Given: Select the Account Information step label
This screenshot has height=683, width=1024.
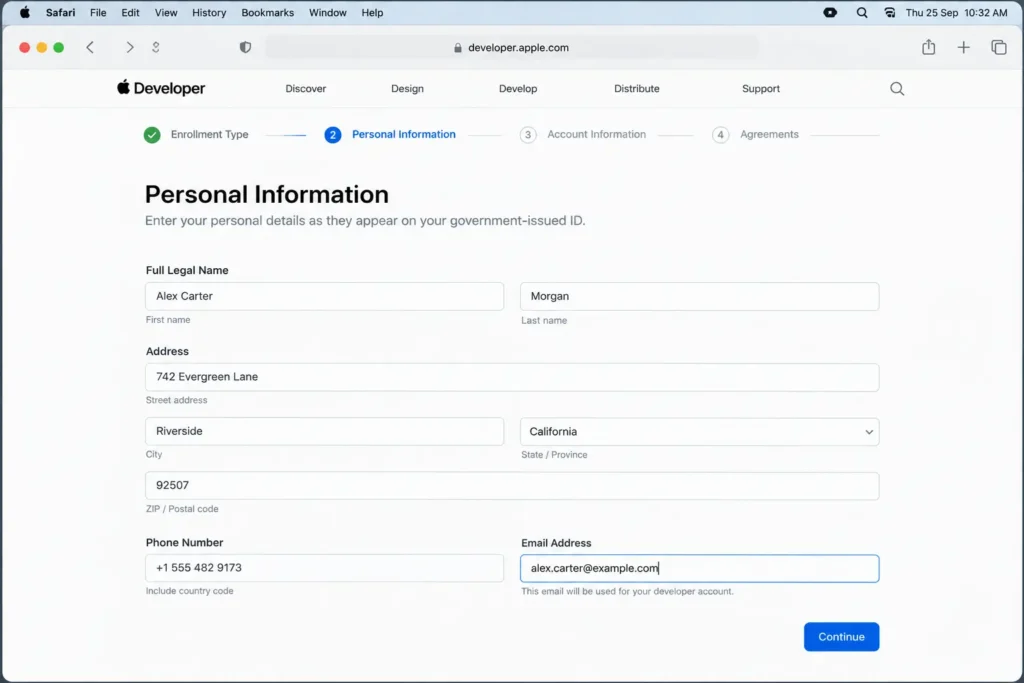Looking at the screenshot, I should click(596, 135).
